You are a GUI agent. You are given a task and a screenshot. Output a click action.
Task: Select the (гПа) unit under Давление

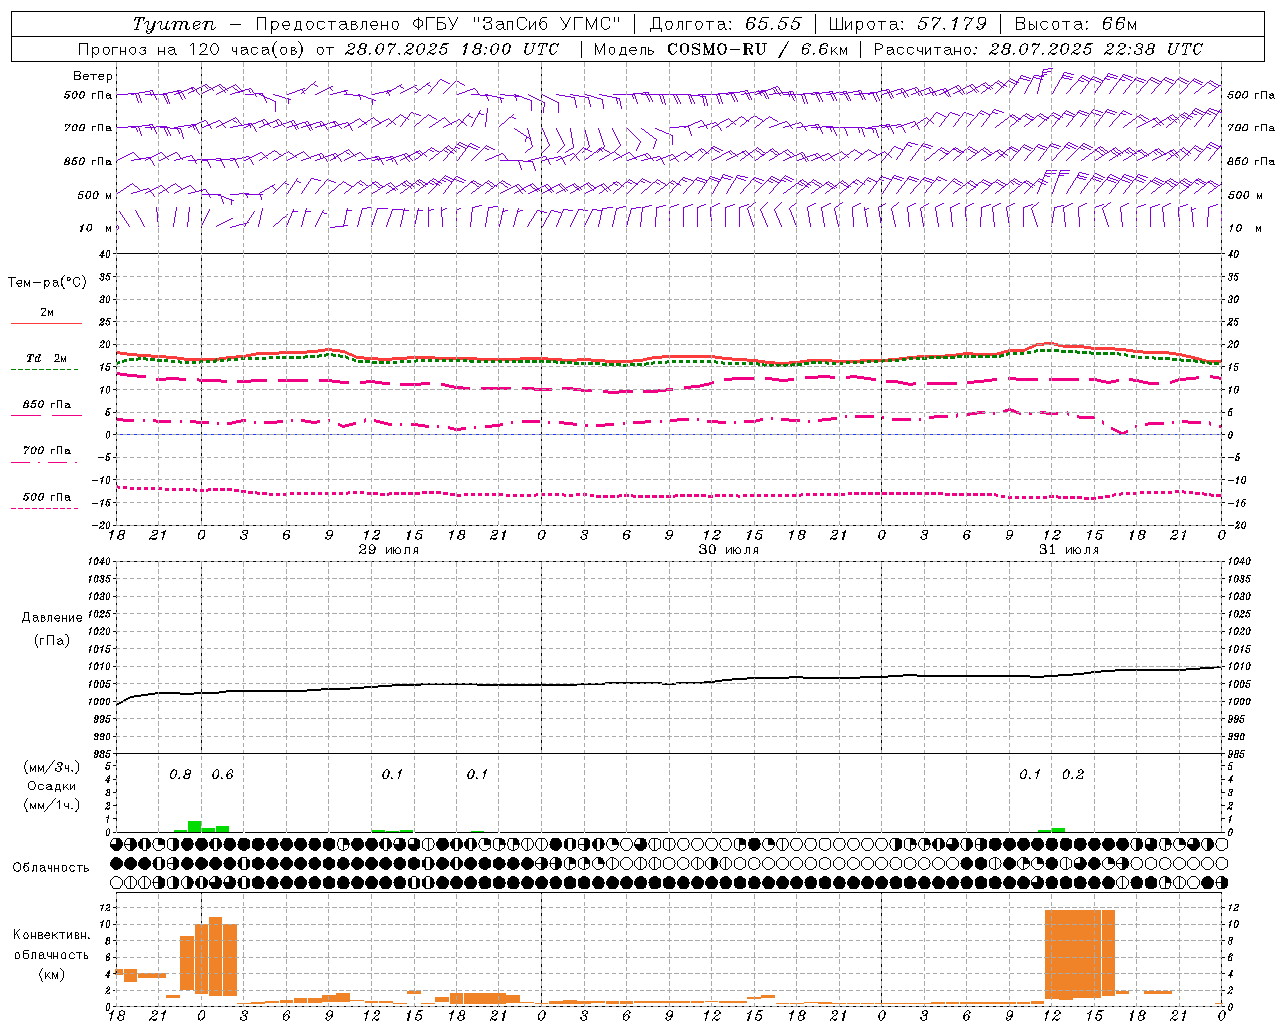52,640
